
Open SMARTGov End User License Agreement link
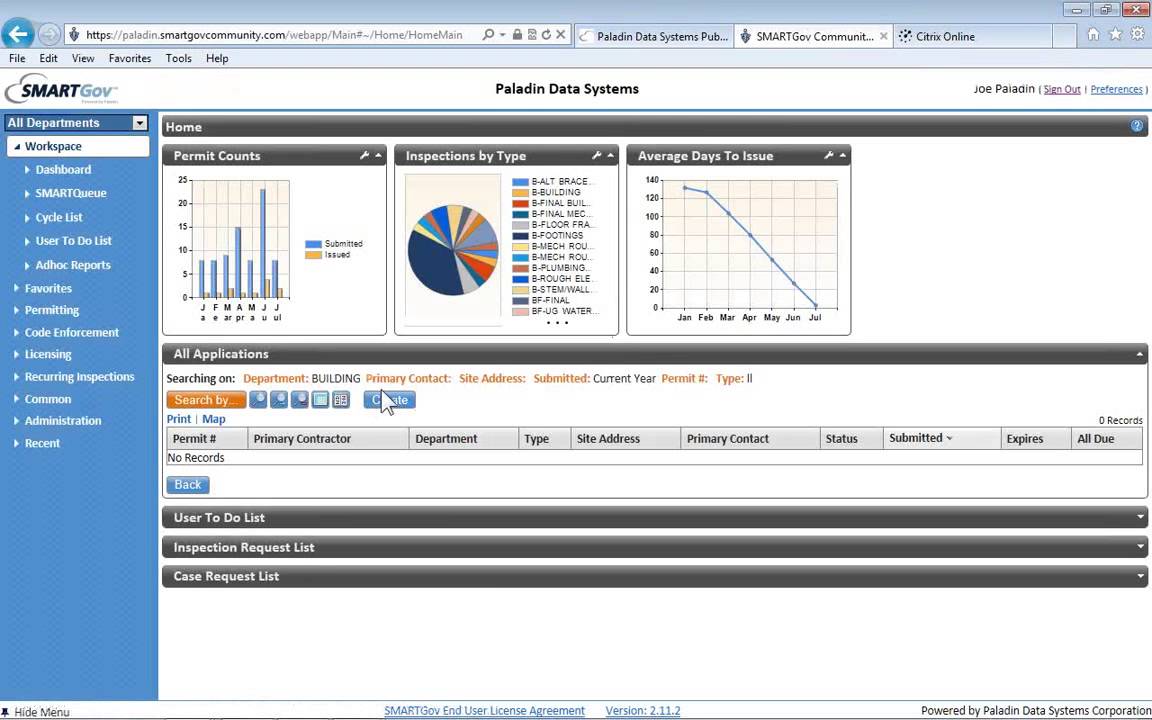click(x=484, y=710)
